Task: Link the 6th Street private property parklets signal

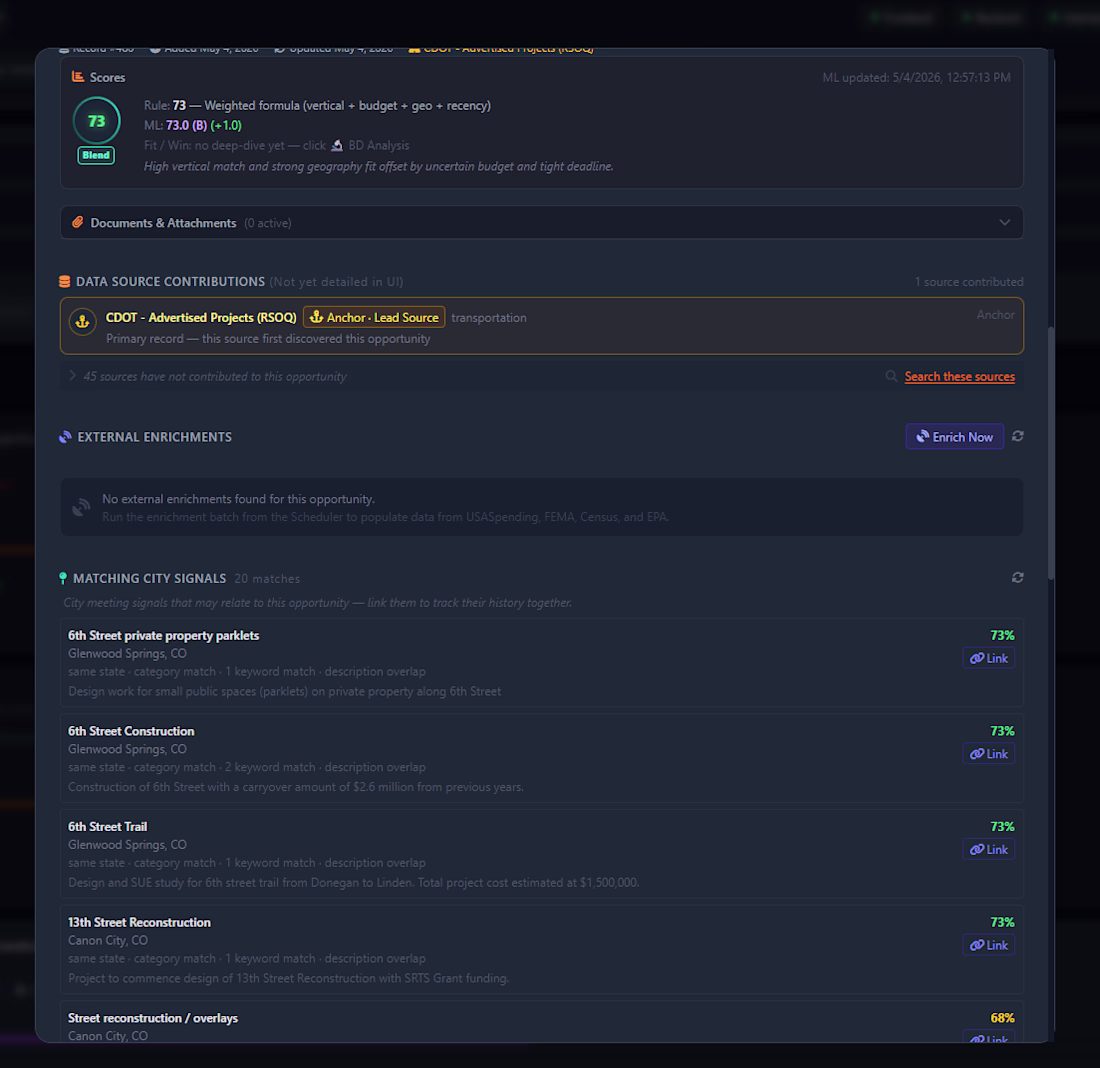Action: 988,658
